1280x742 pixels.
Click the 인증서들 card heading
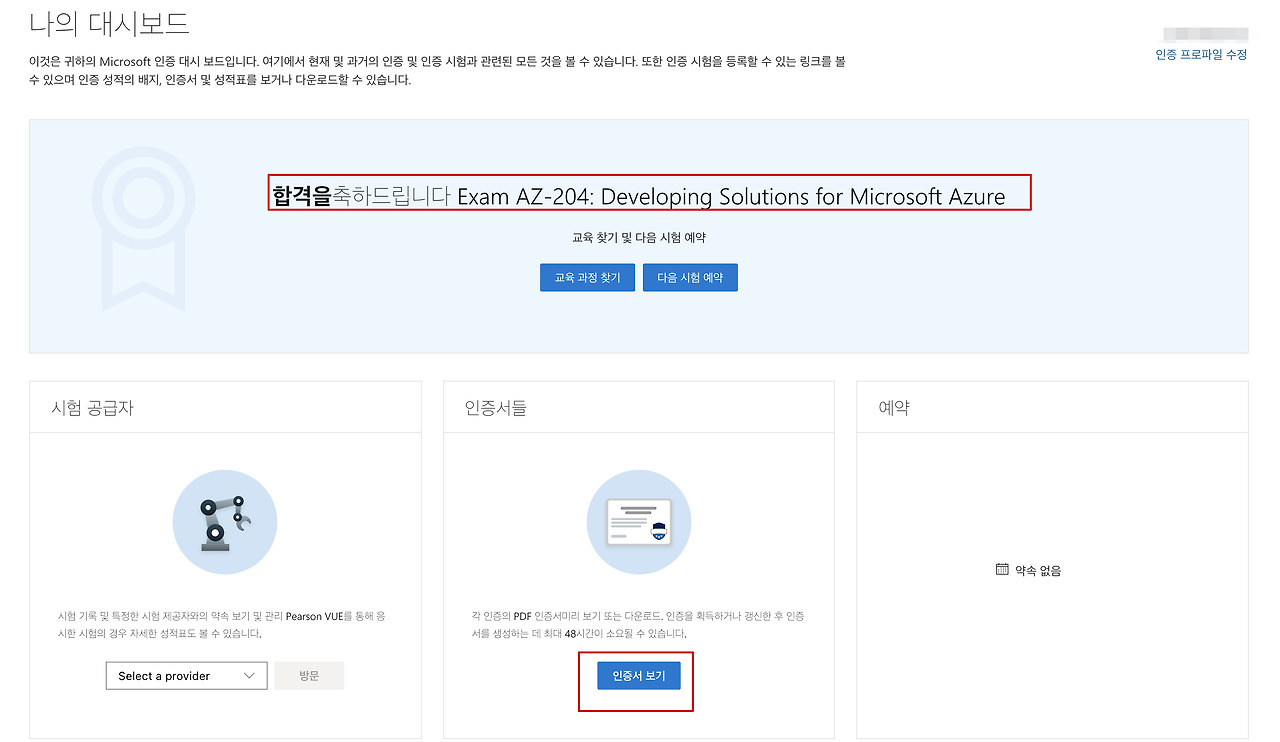496,408
